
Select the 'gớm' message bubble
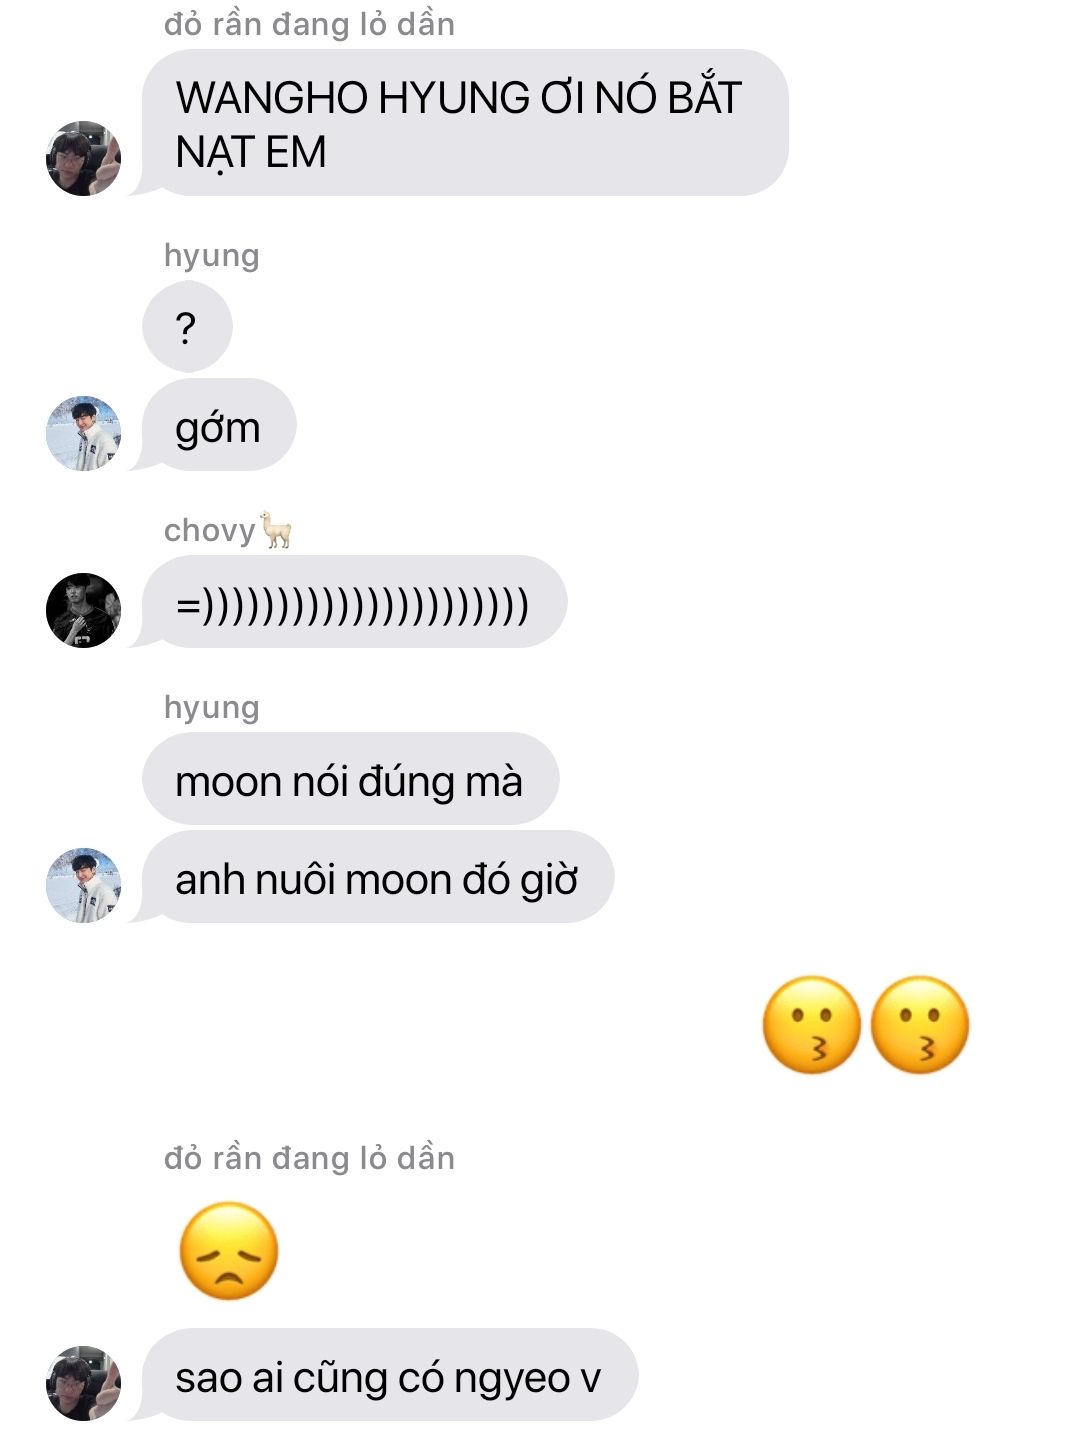[219, 425]
